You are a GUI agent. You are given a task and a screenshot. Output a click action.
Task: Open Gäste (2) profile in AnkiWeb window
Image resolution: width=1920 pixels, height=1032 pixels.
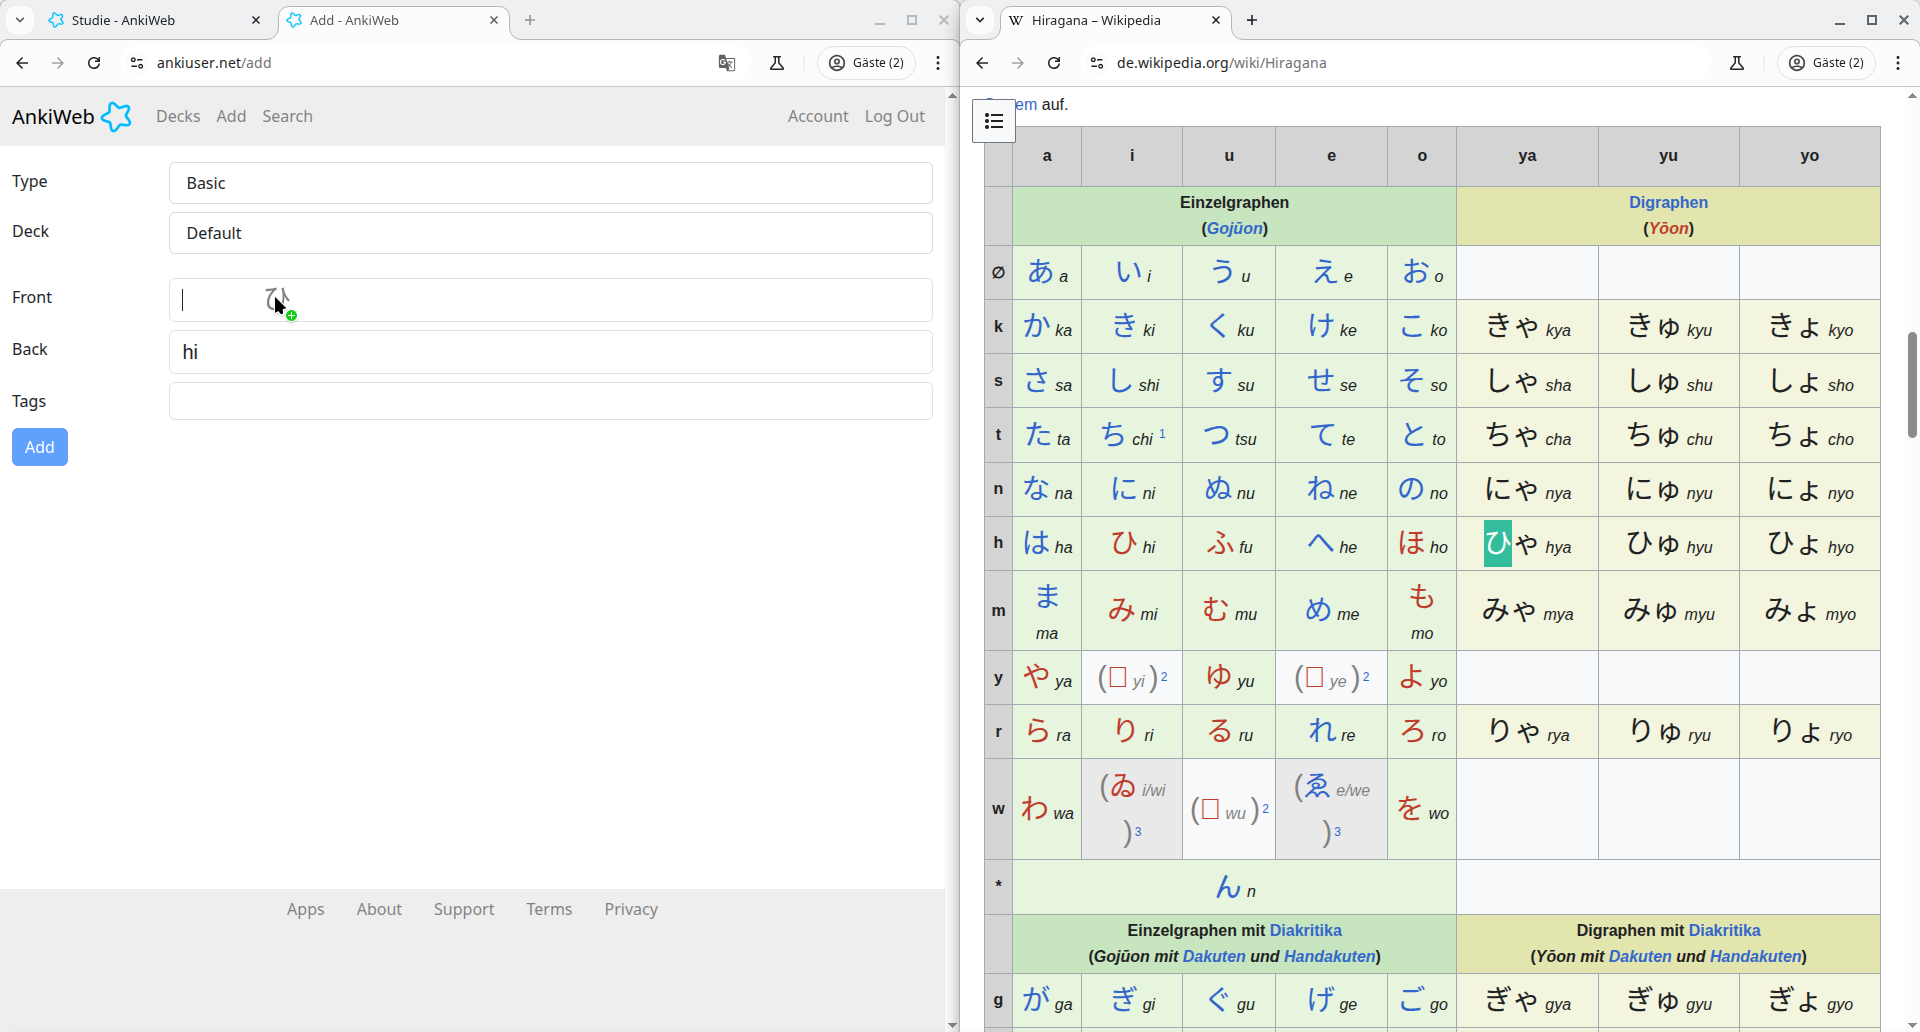[x=867, y=63]
